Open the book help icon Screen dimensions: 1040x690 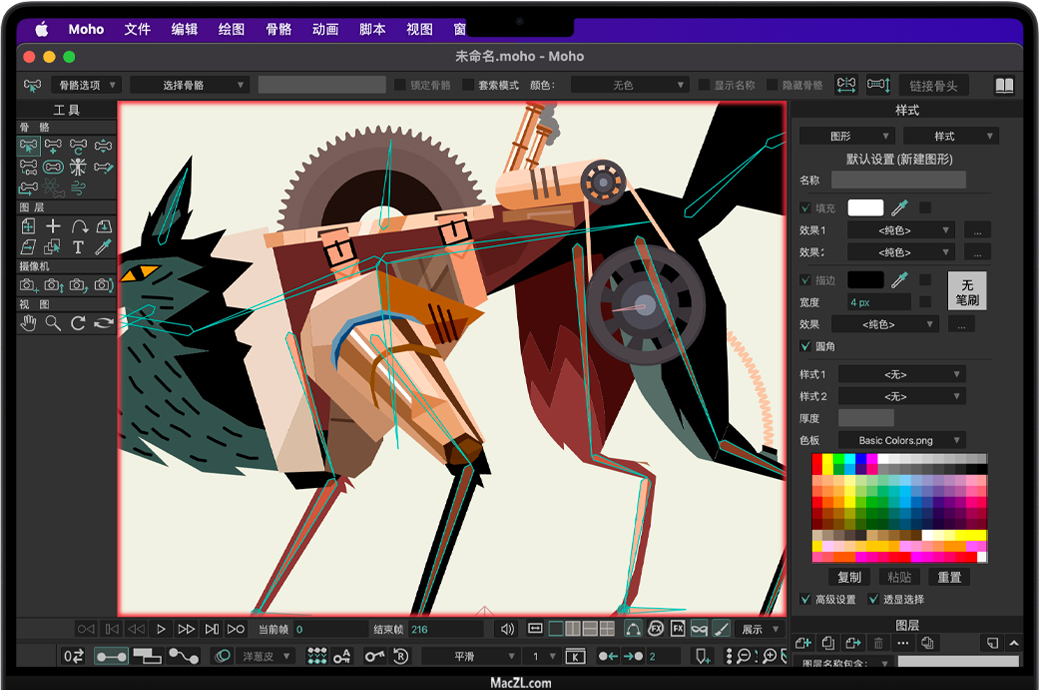(1004, 86)
